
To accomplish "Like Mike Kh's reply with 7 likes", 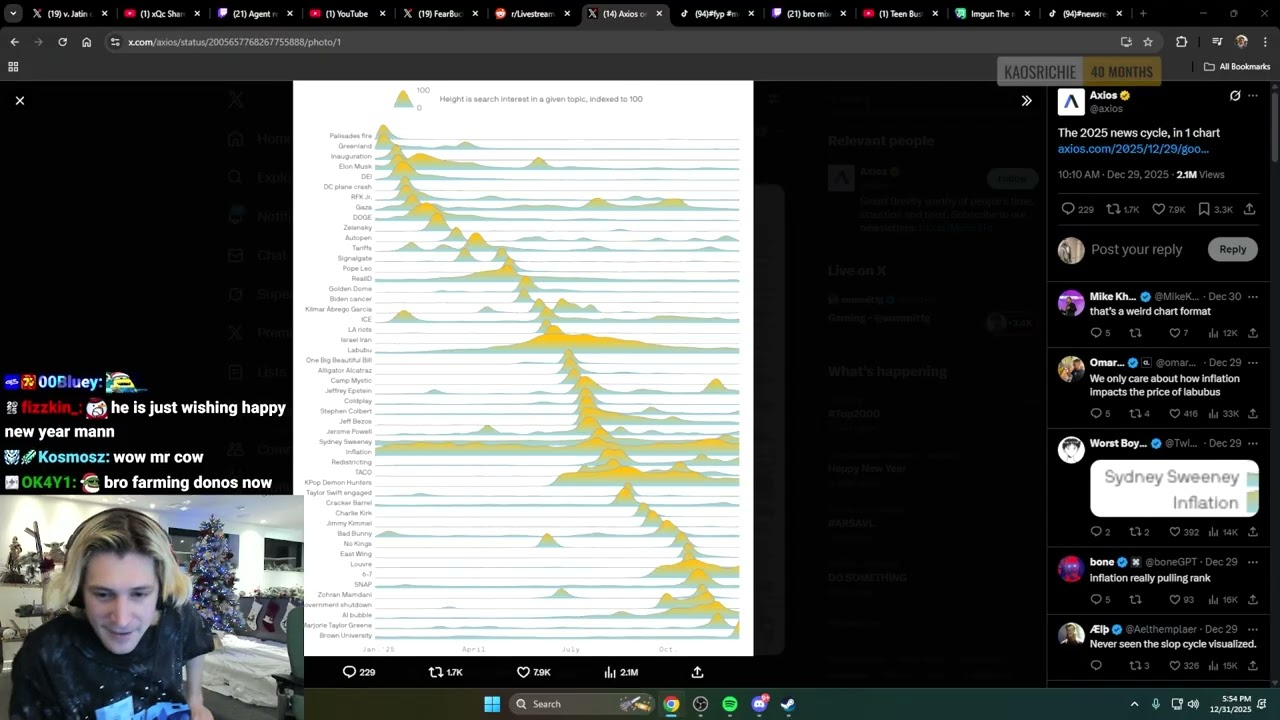I will (1181, 333).
